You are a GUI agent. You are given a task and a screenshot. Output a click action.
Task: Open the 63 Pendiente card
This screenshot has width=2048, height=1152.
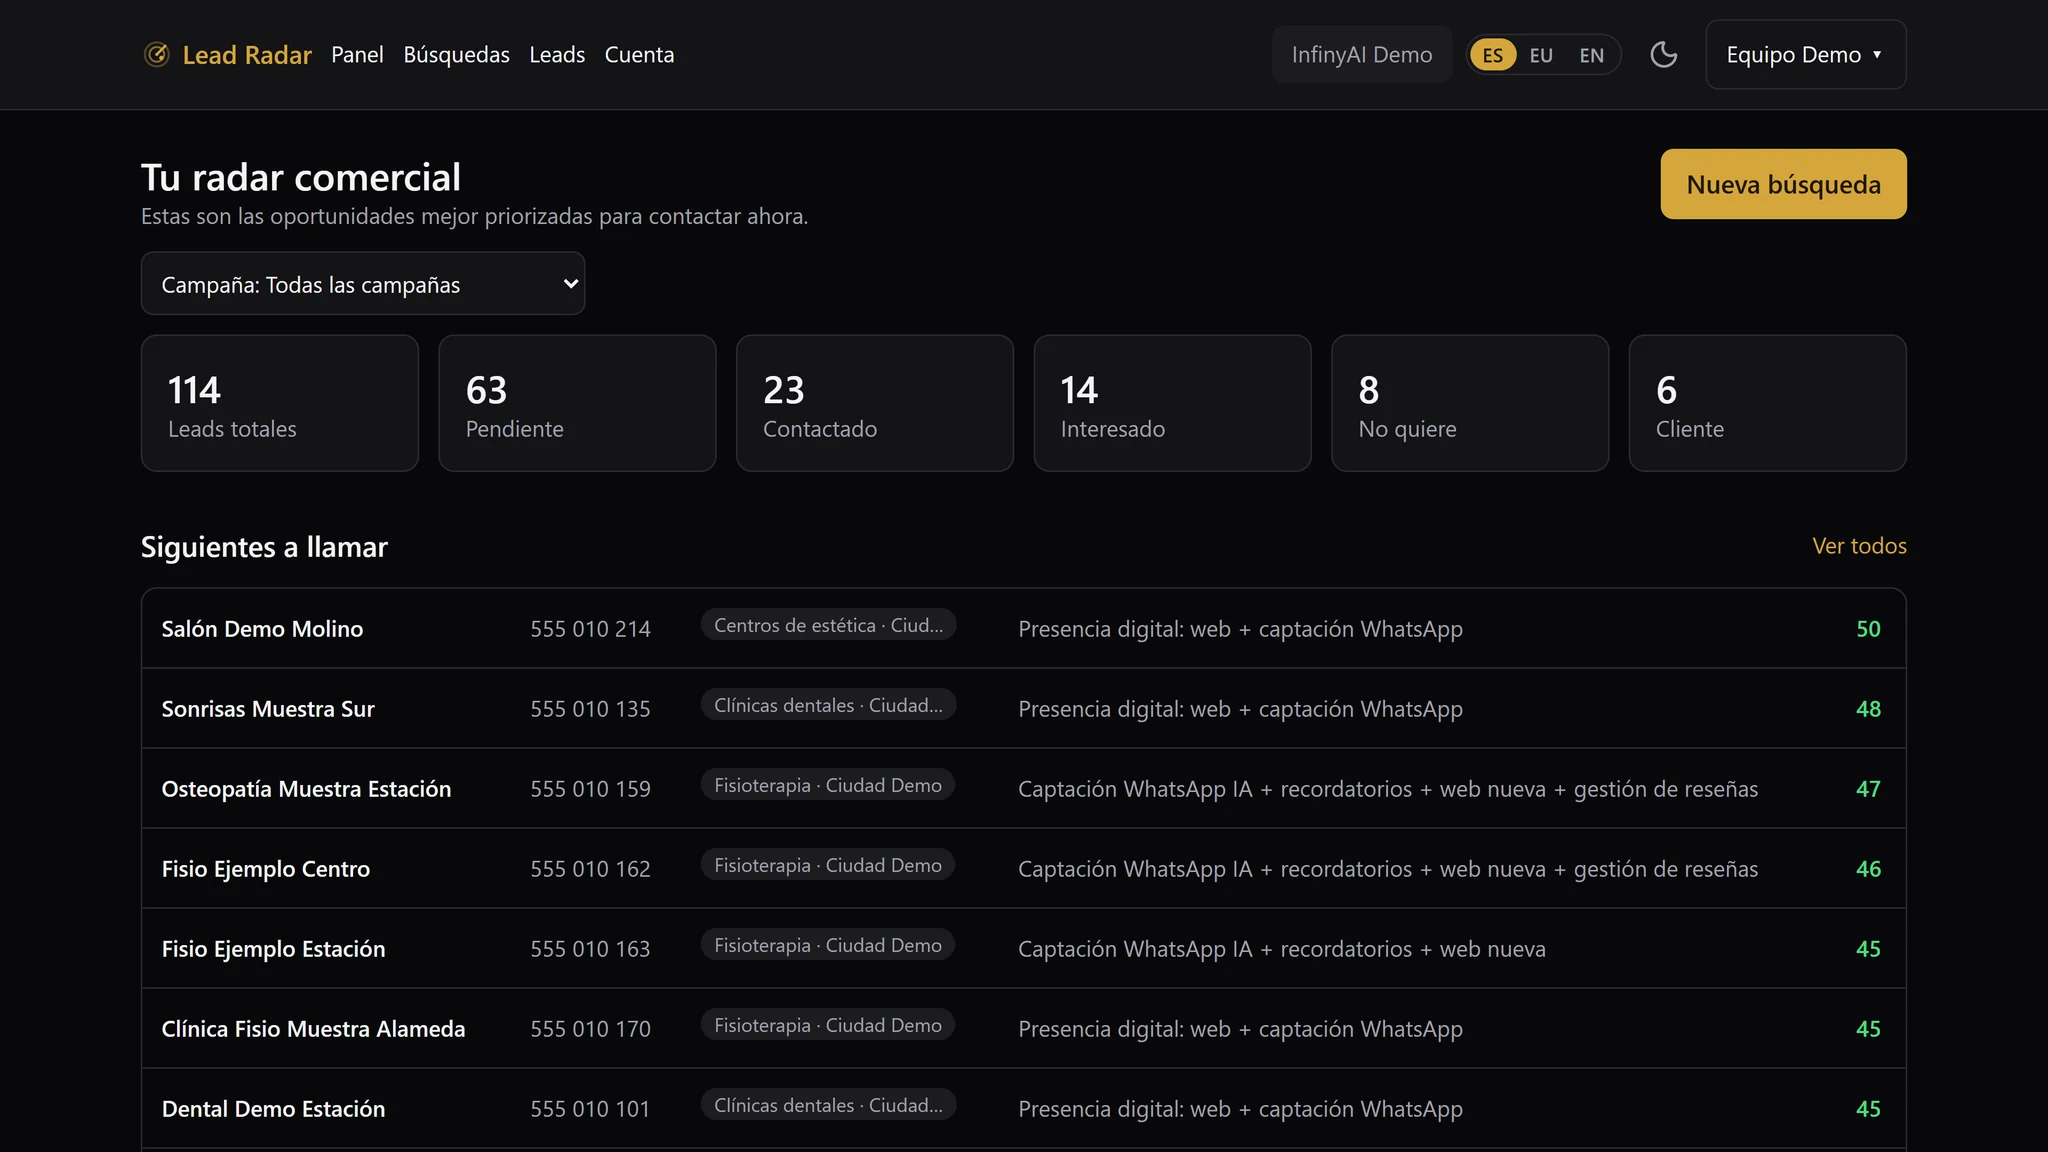click(577, 403)
